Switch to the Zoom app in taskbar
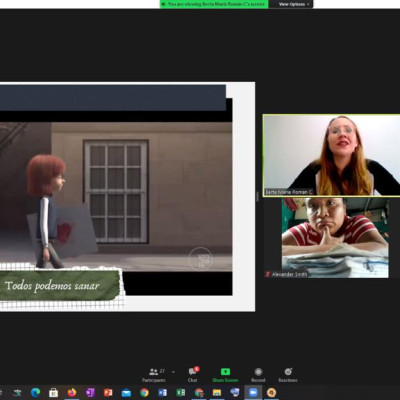Image resolution: width=400 pixels, height=400 pixels. (253, 393)
